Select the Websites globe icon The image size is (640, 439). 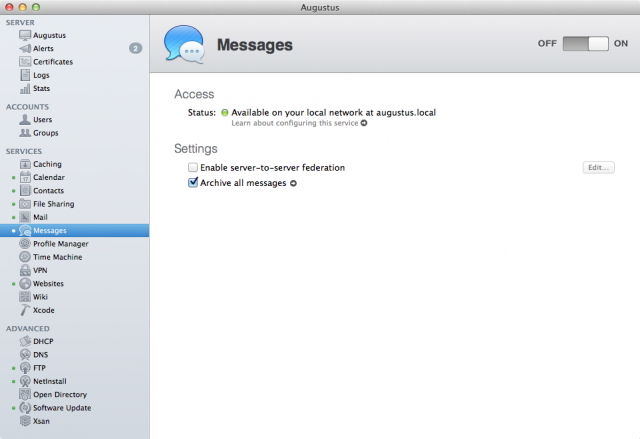coord(25,284)
